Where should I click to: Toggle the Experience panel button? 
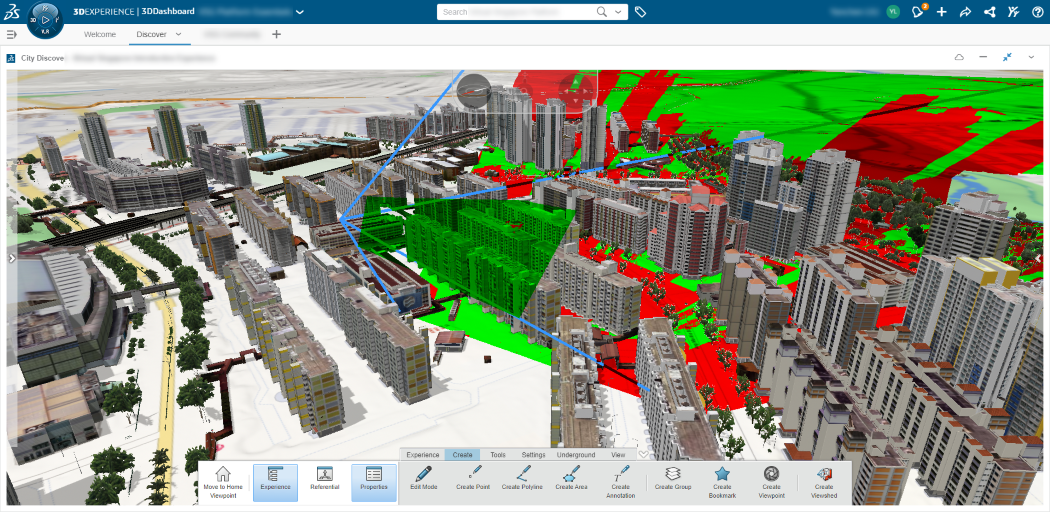[x=275, y=483]
